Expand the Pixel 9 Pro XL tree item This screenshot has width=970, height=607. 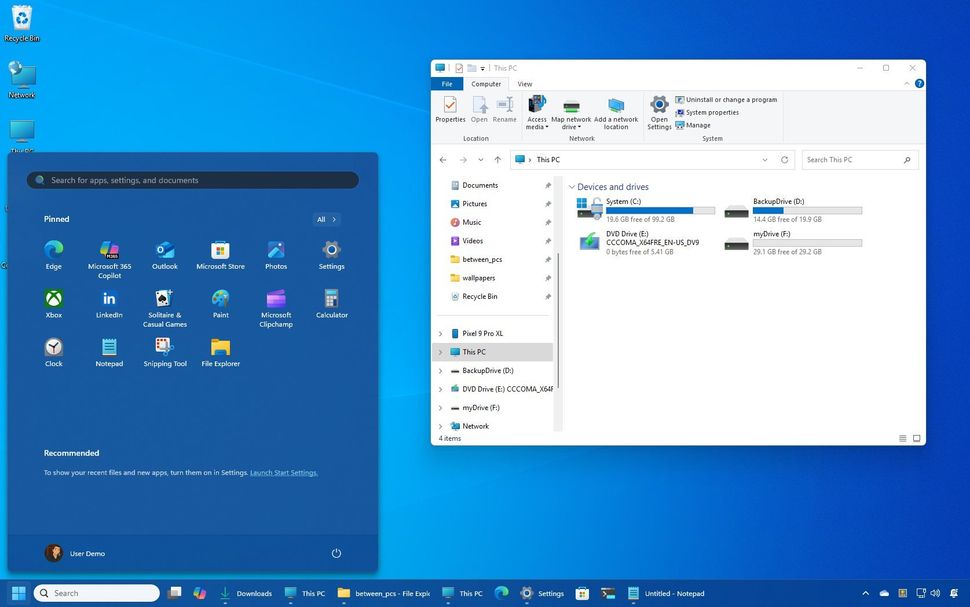click(x=440, y=333)
